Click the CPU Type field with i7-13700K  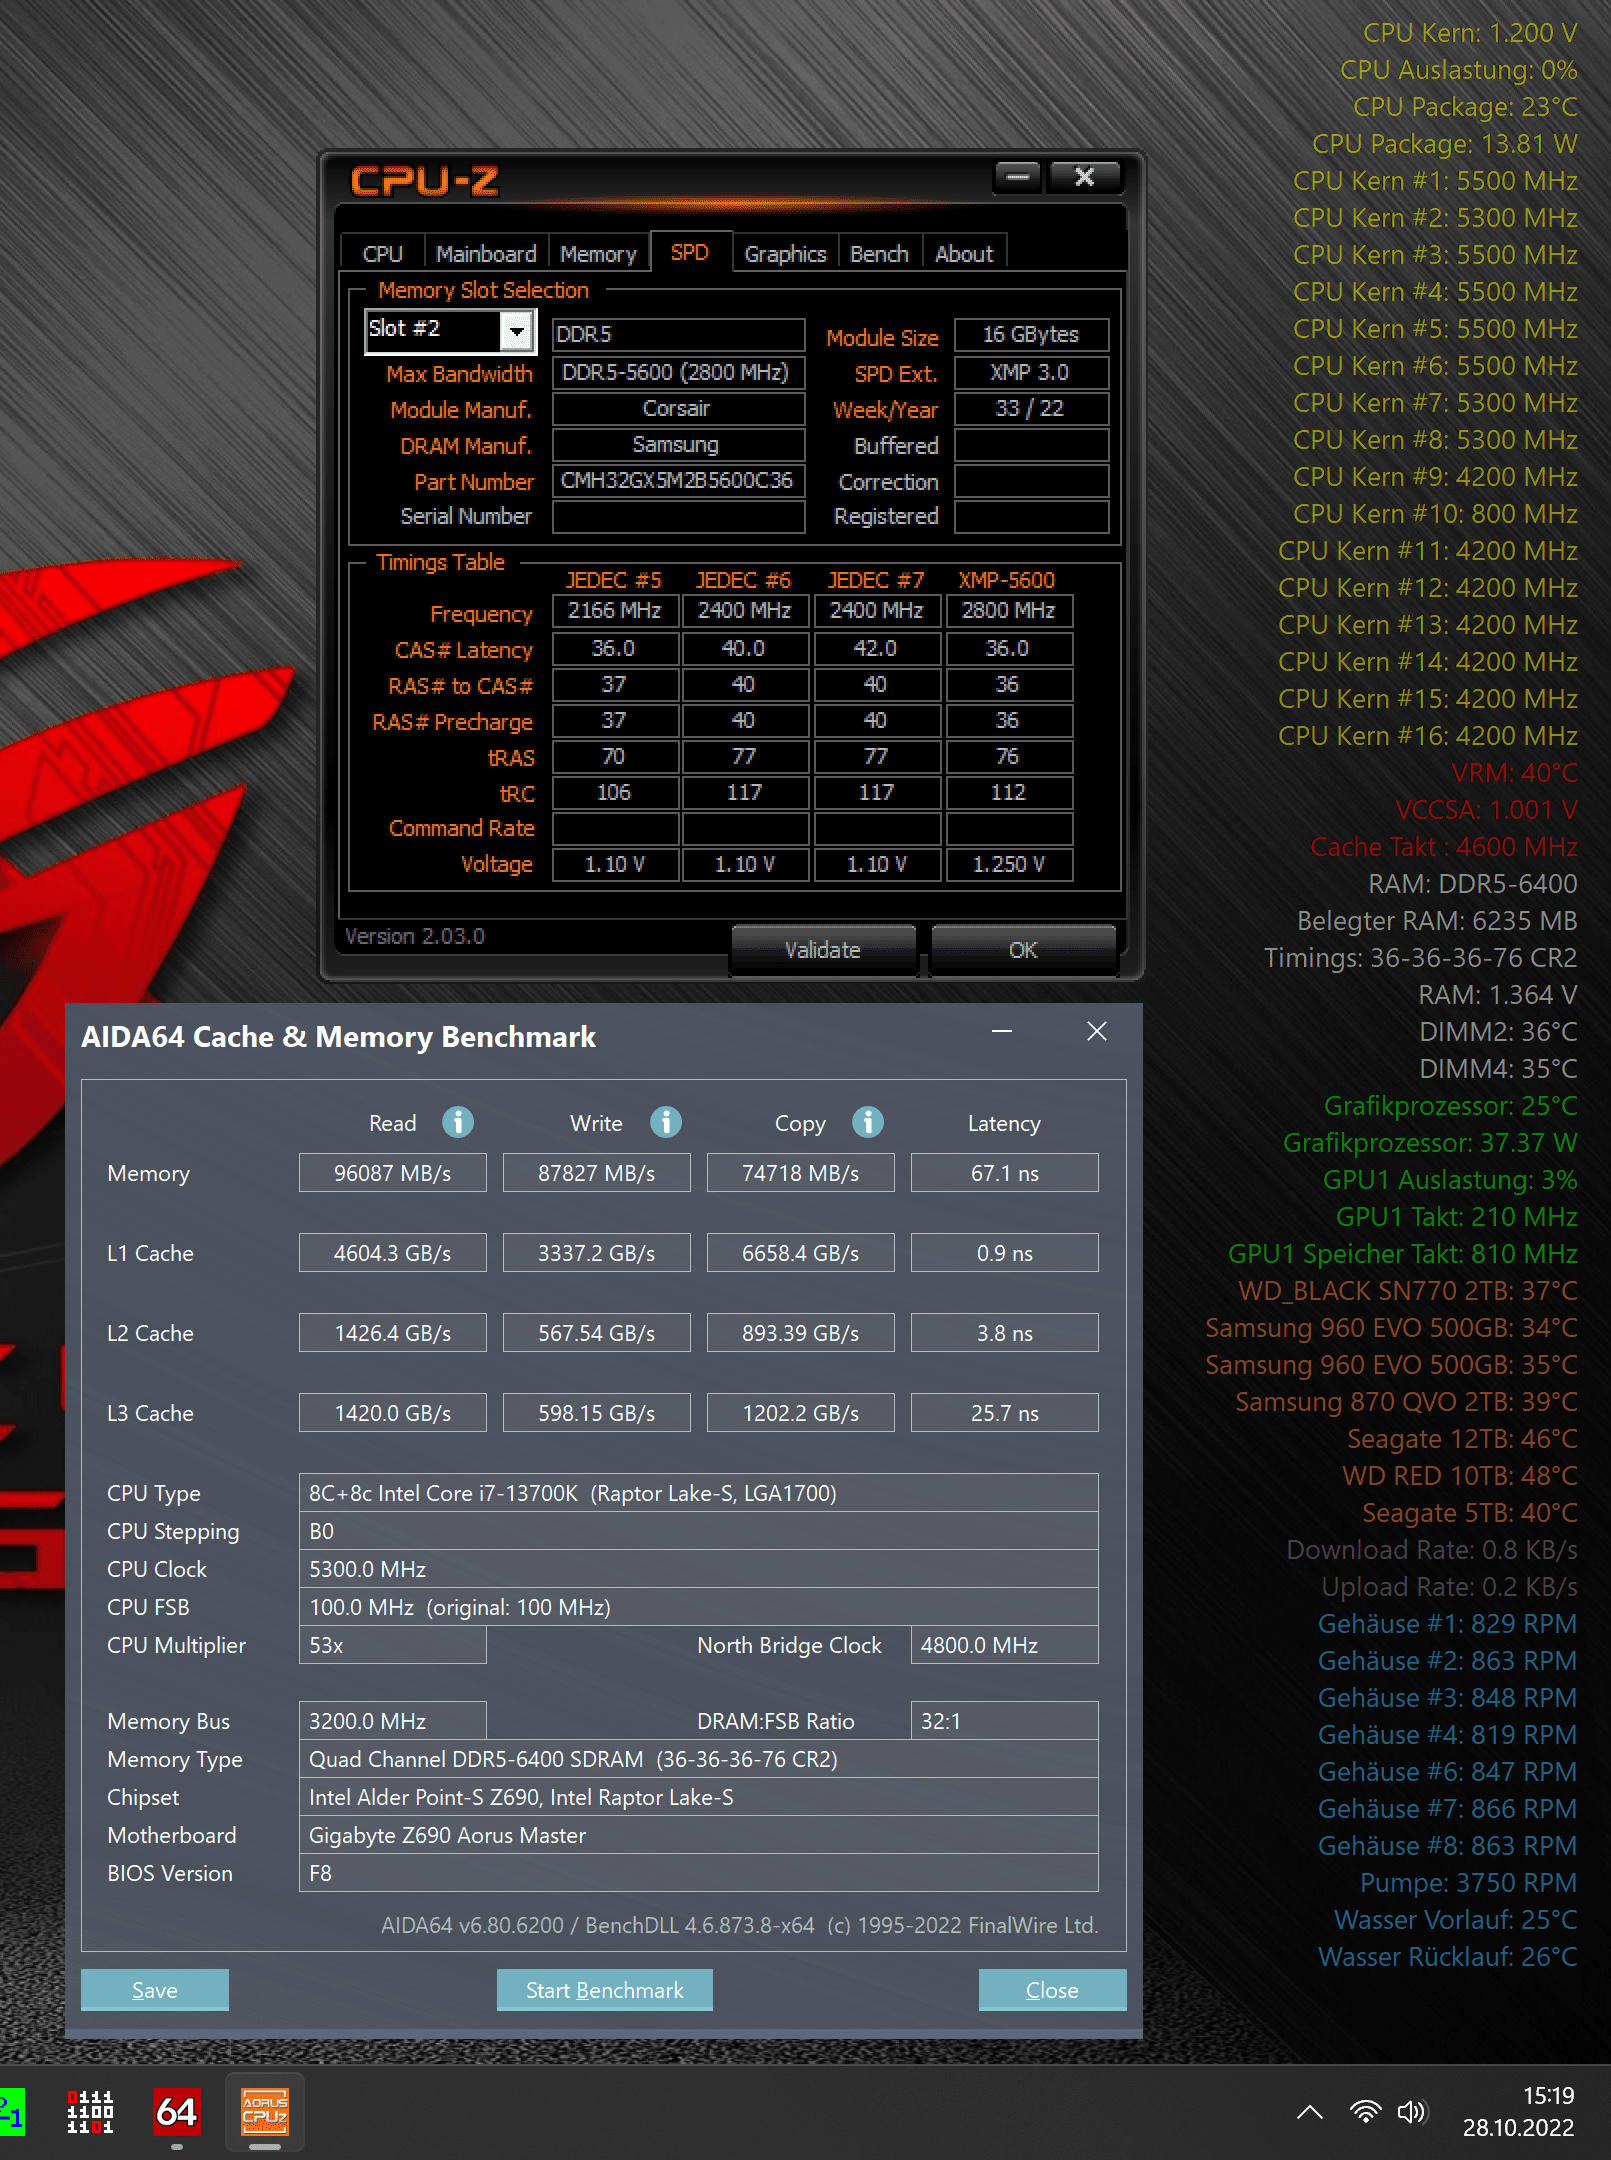point(699,1493)
